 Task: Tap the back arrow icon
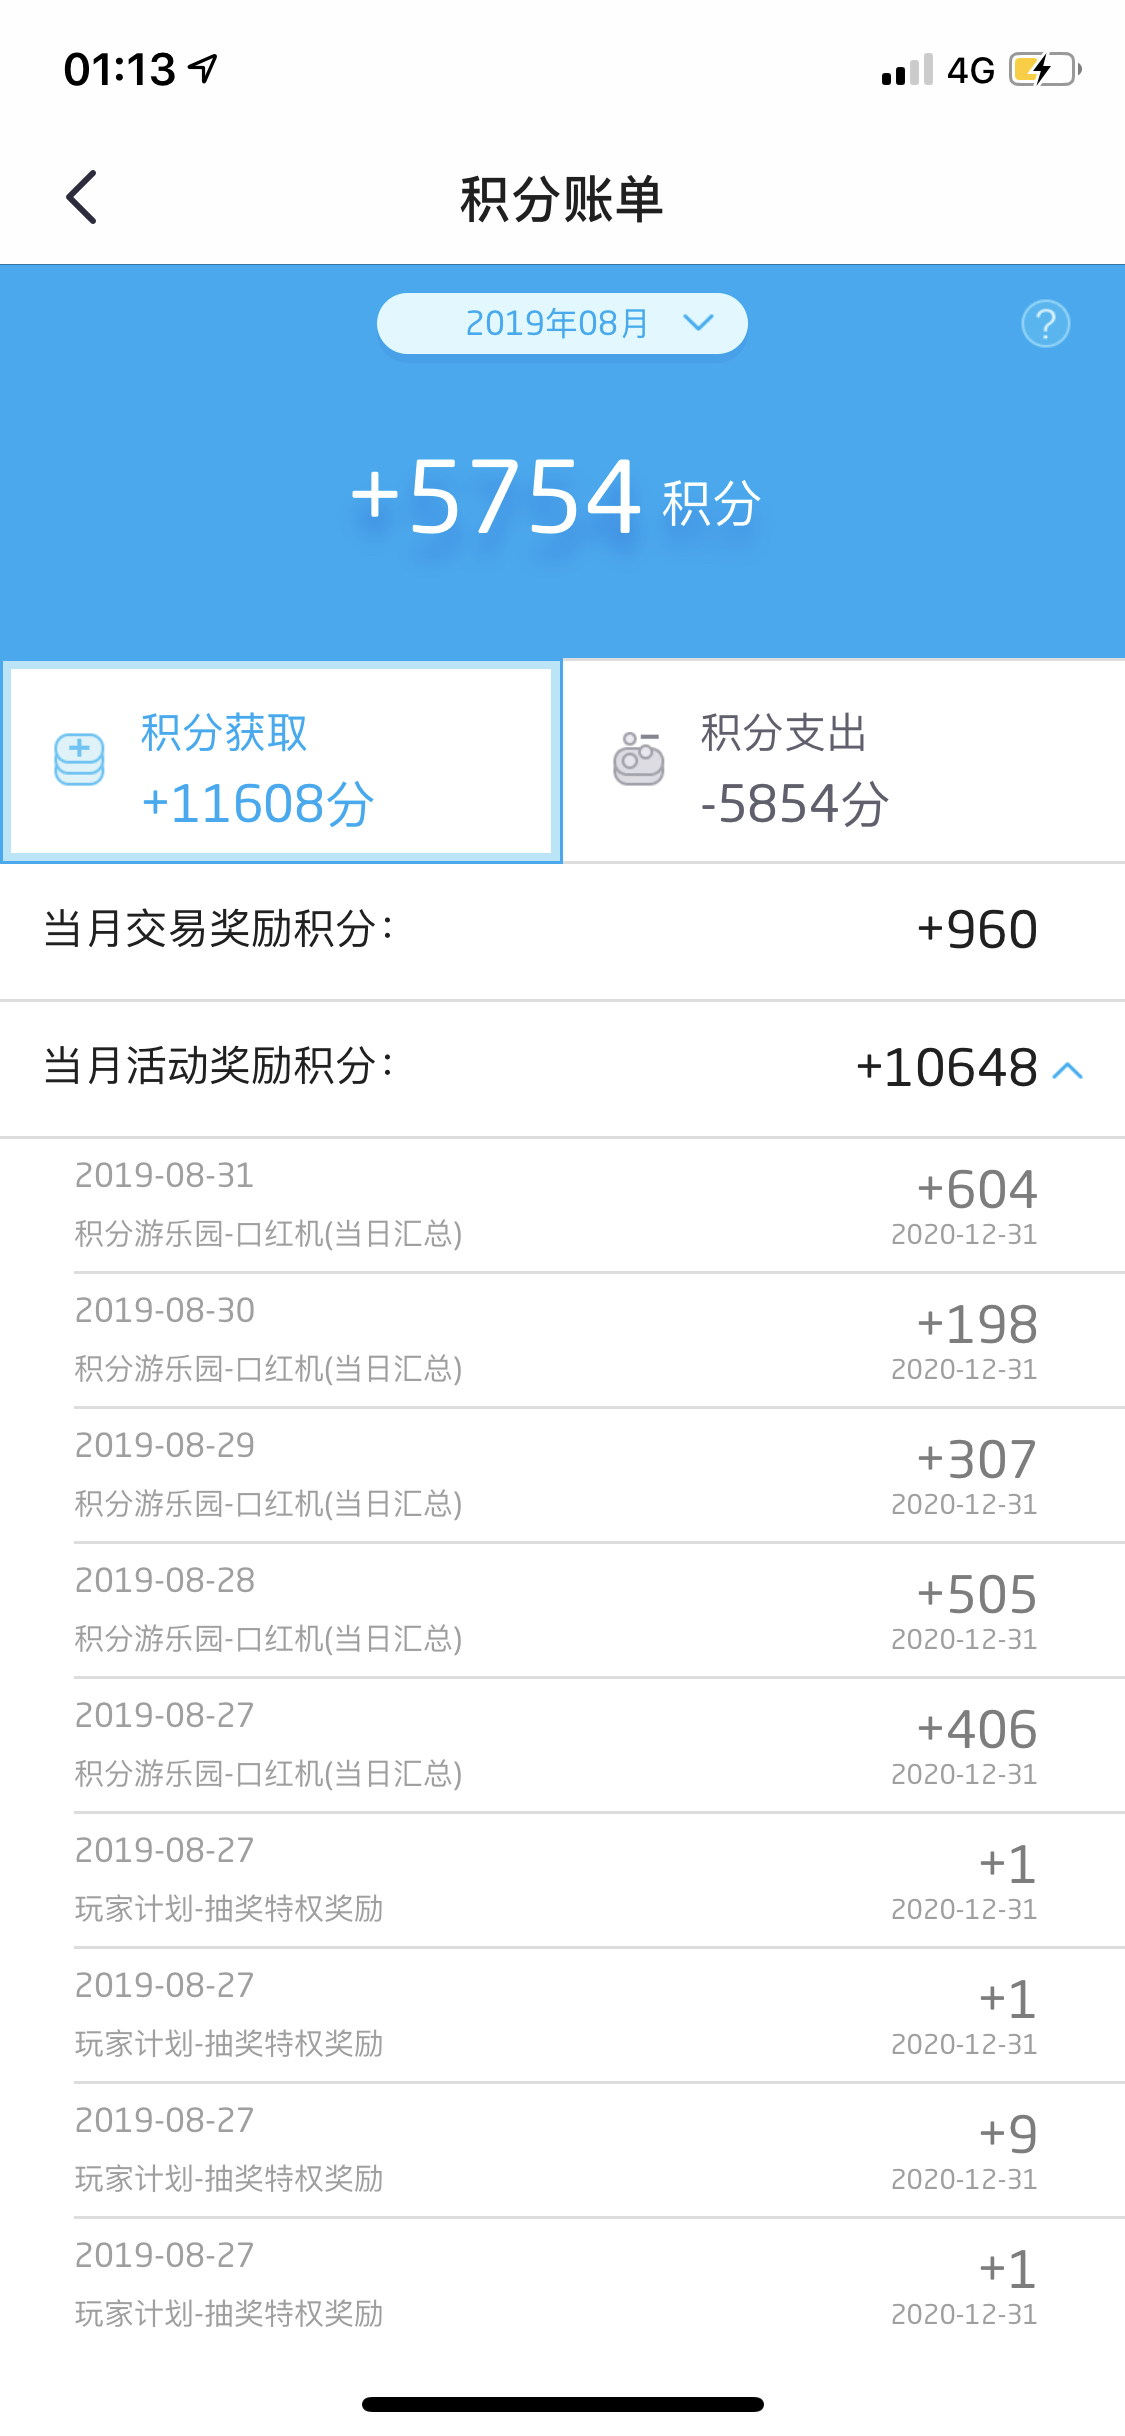pos(81,197)
